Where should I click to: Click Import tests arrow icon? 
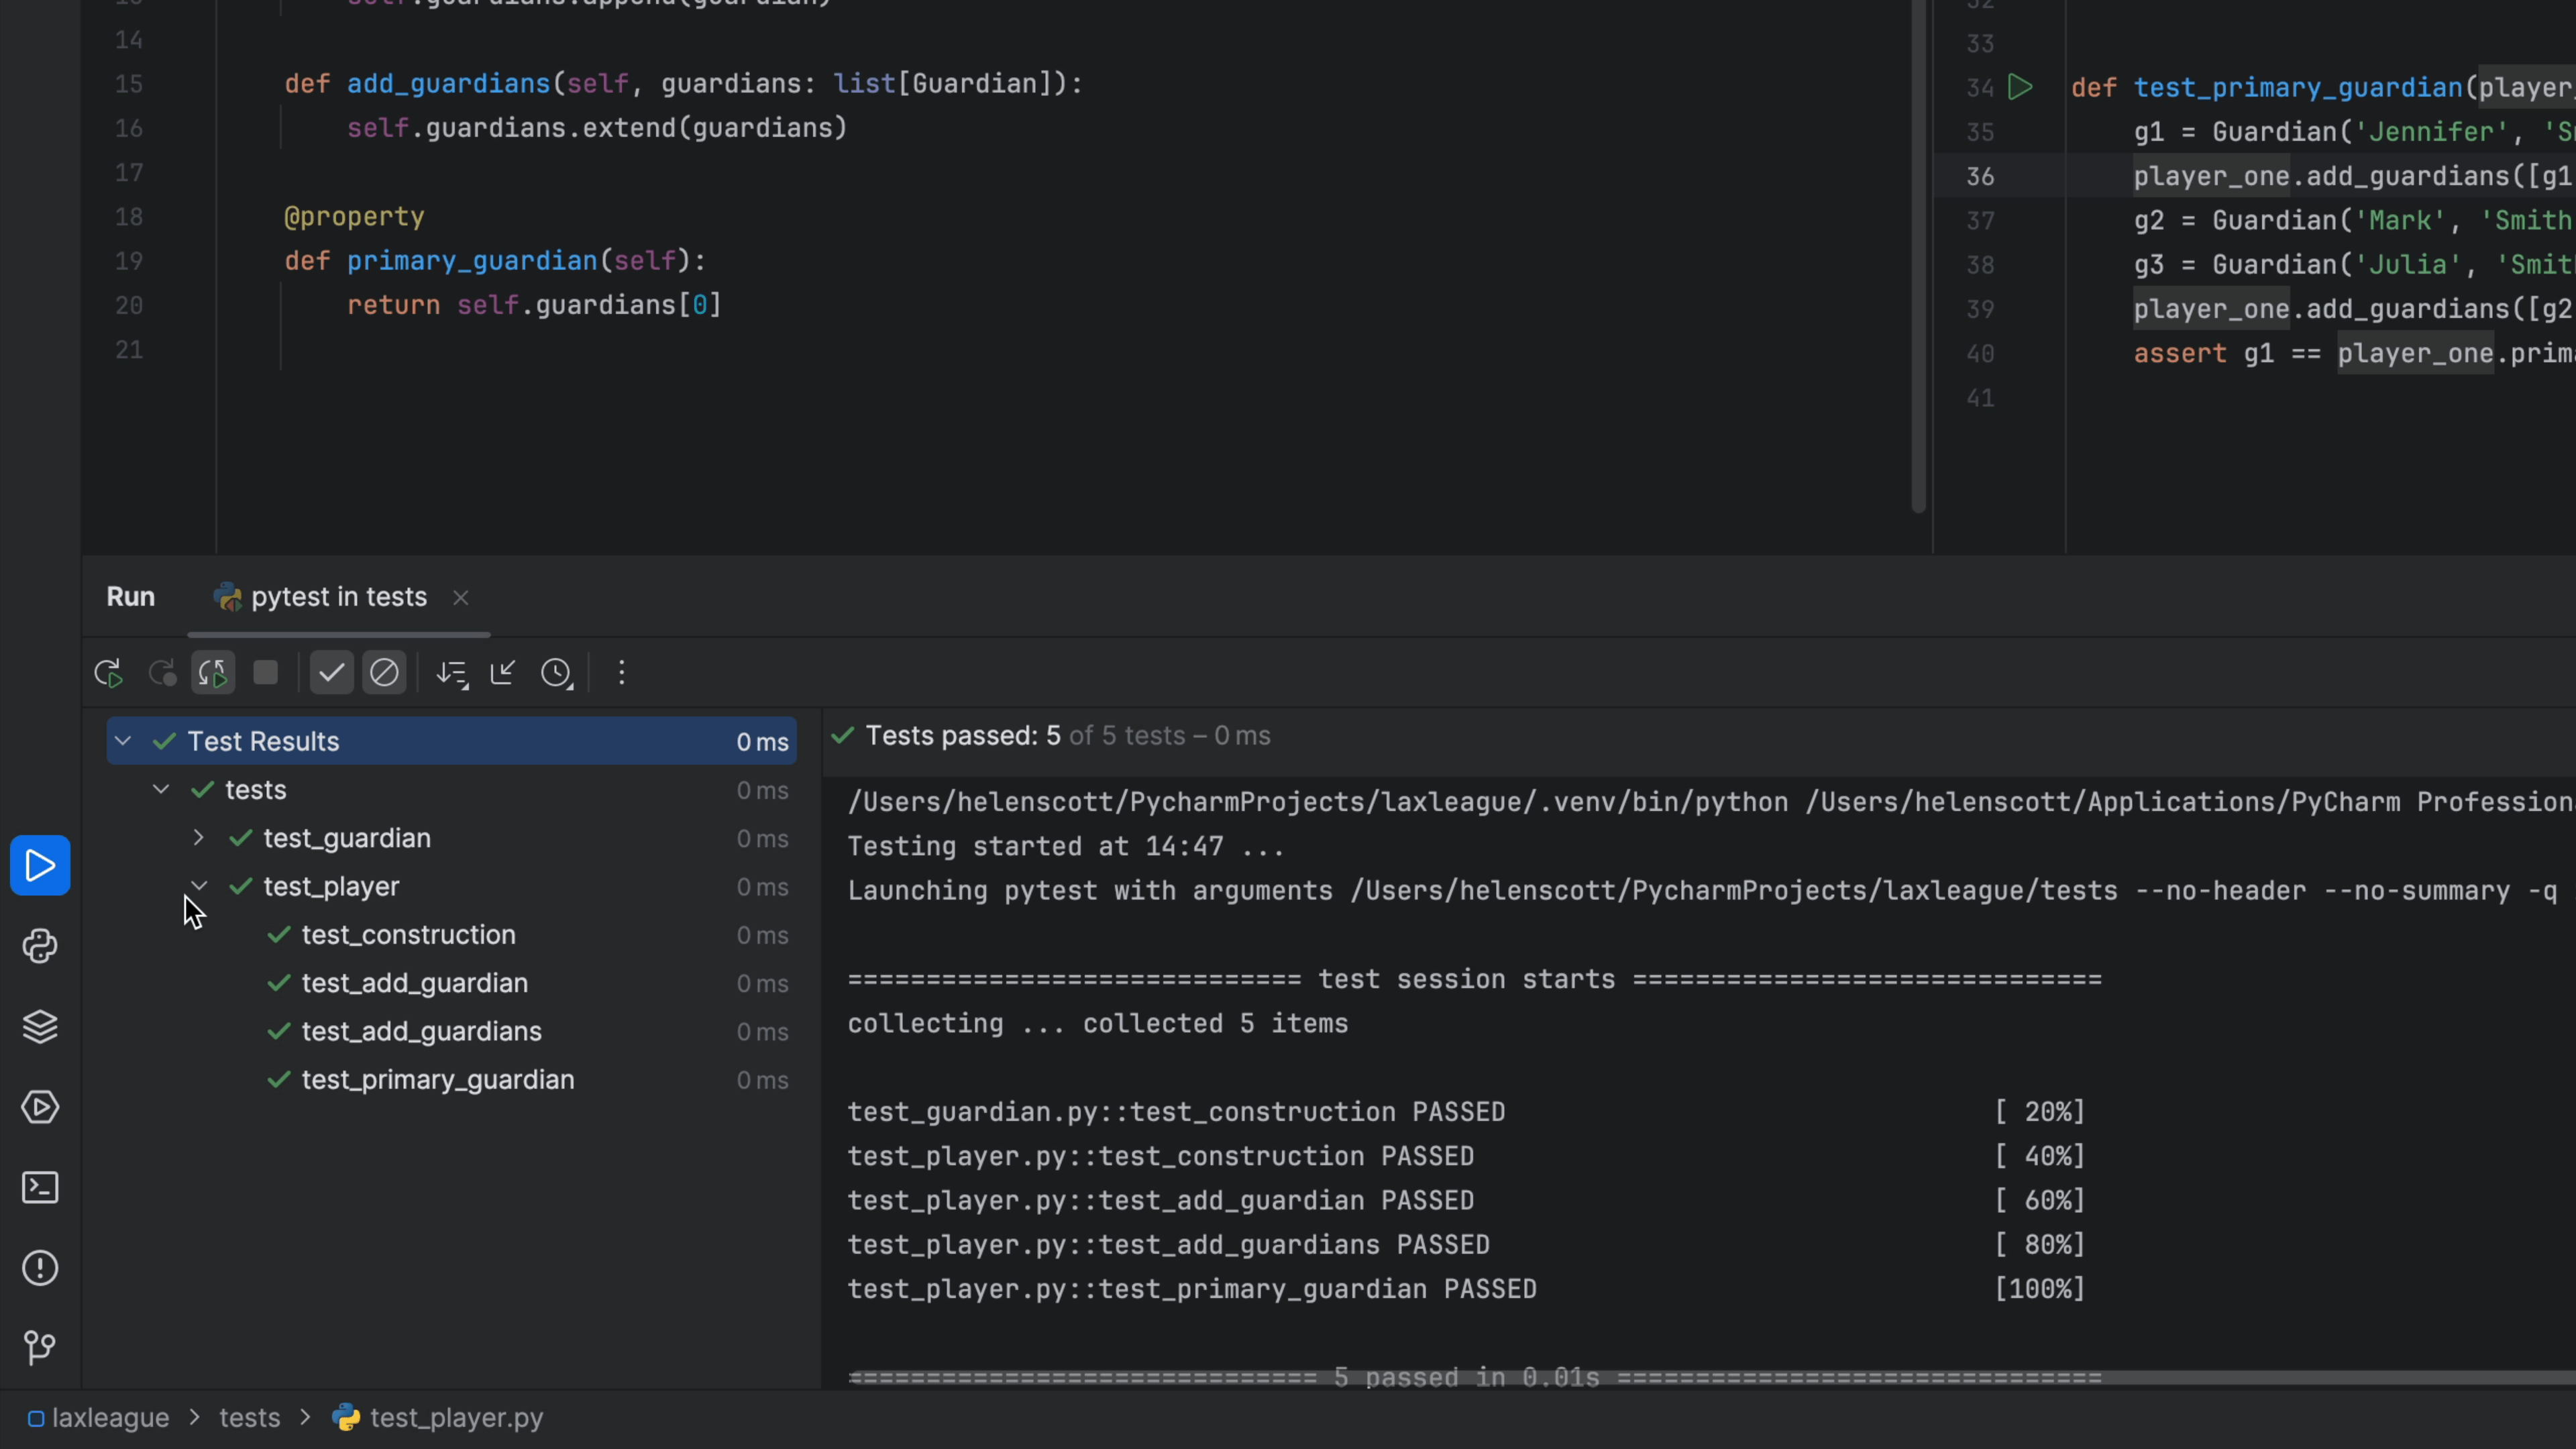(503, 673)
